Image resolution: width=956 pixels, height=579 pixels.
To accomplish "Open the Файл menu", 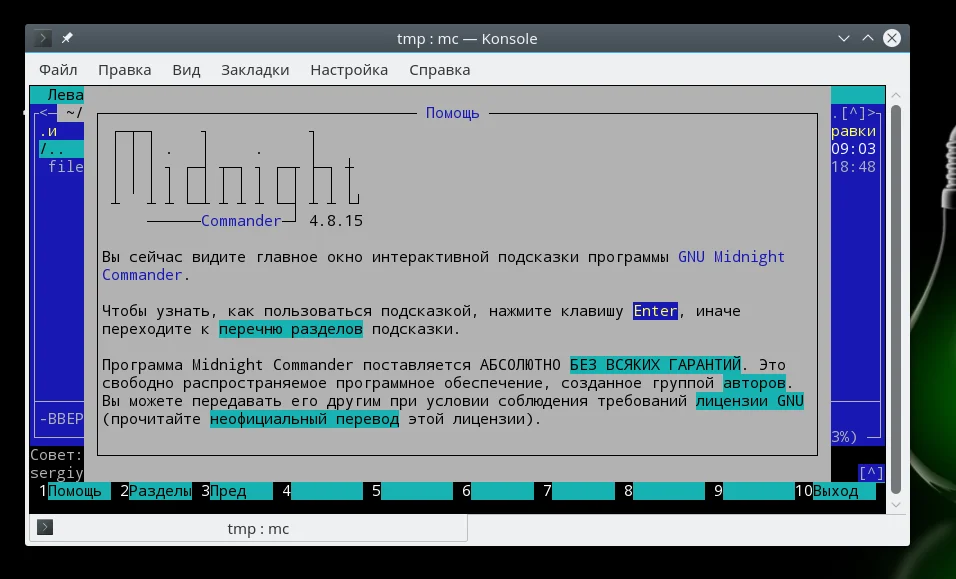I will (58, 70).
